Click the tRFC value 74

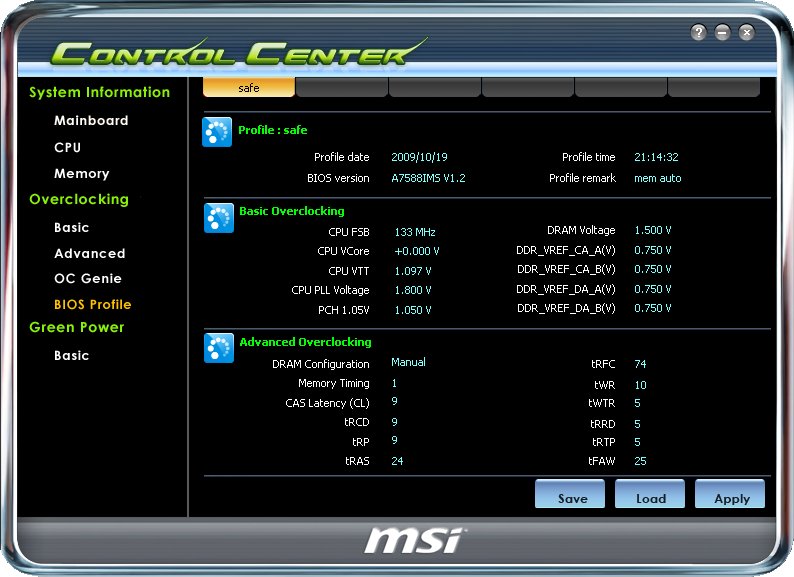click(640, 364)
